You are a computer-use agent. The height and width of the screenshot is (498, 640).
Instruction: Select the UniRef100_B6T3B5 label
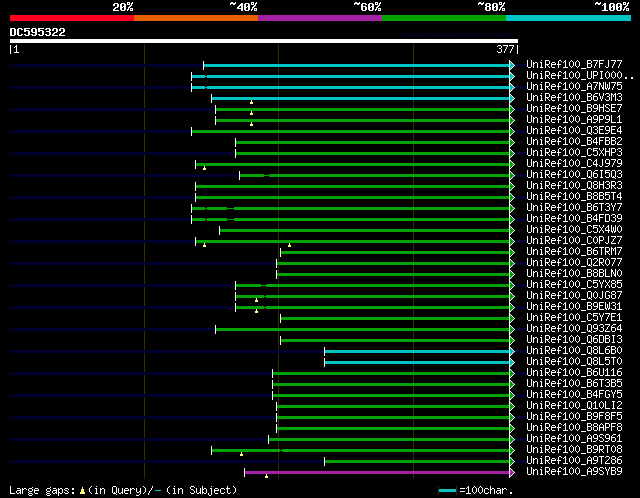coord(574,384)
